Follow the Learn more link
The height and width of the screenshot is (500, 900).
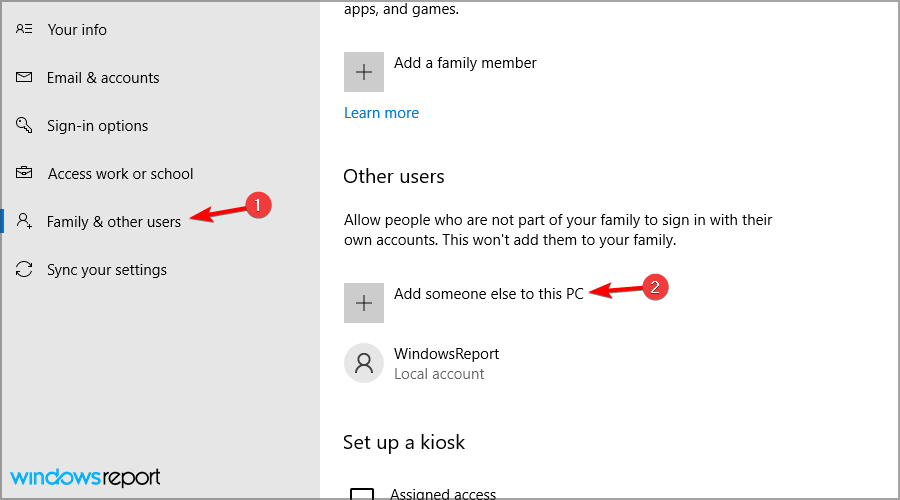(381, 113)
